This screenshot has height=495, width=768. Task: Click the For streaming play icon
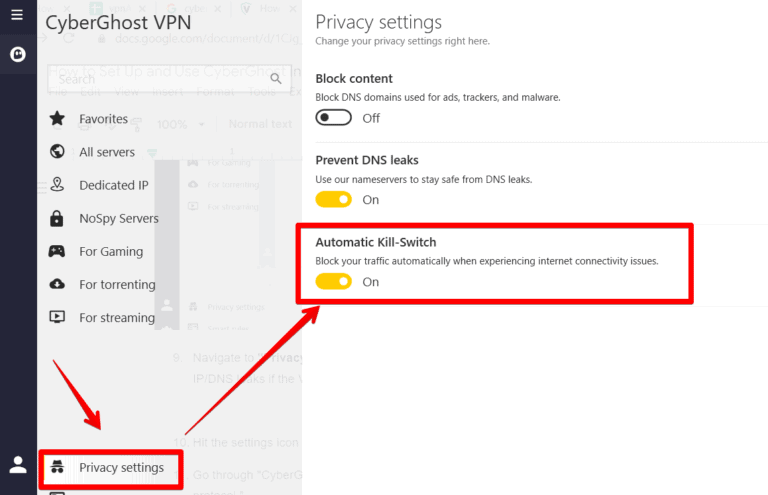(57, 317)
